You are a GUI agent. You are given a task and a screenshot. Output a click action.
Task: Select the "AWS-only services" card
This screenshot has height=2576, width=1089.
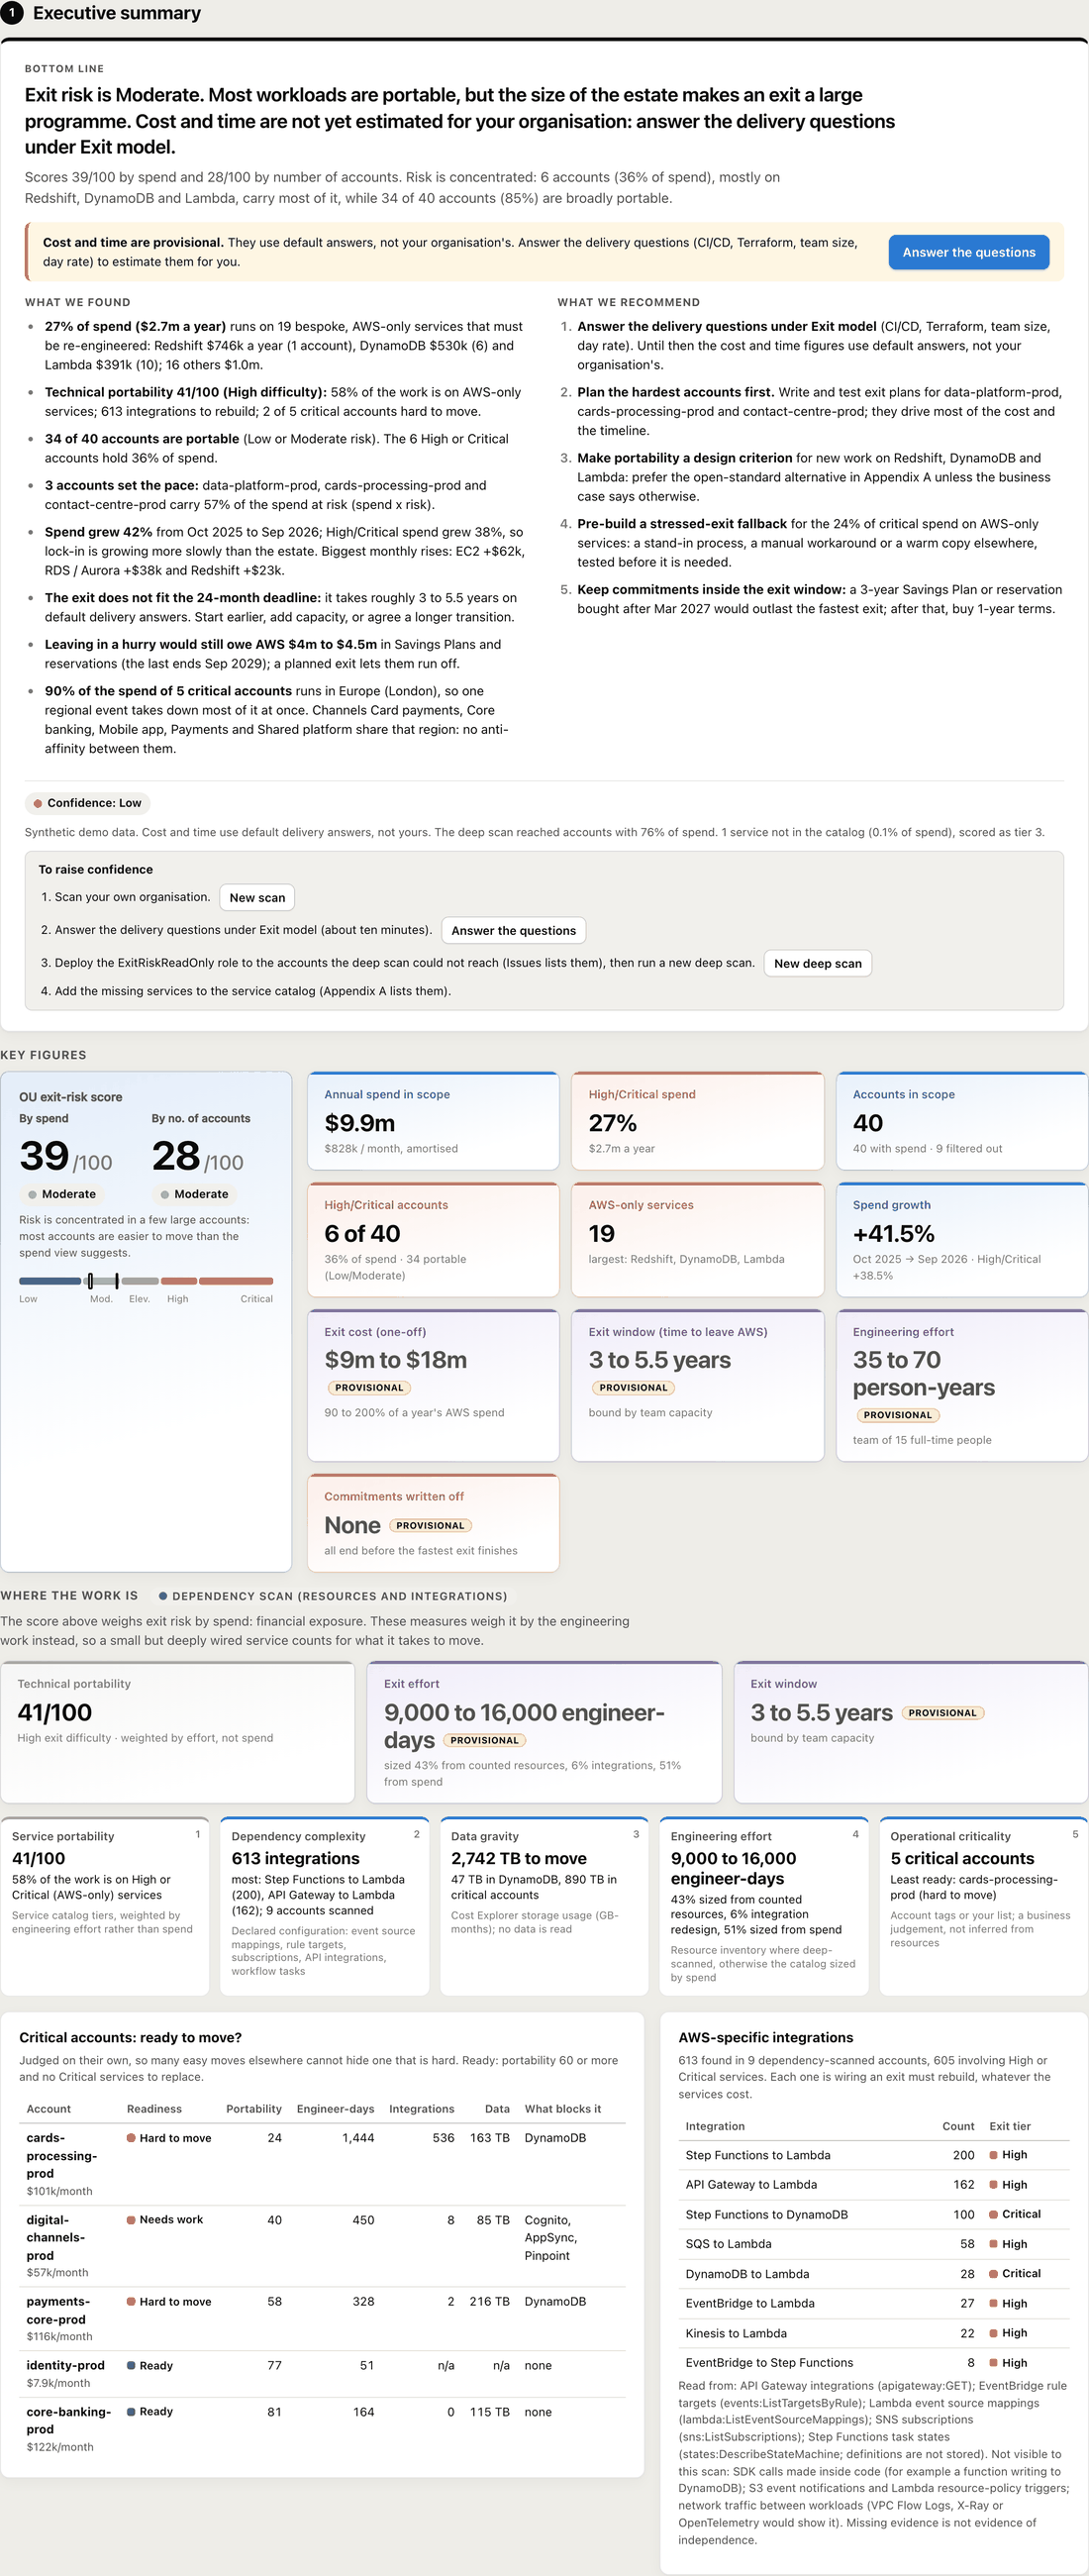tap(697, 1240)
